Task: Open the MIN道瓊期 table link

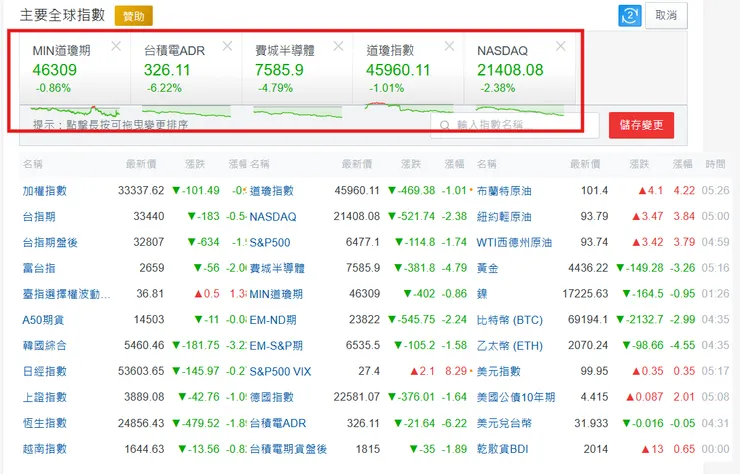Action: pos(276,294)
